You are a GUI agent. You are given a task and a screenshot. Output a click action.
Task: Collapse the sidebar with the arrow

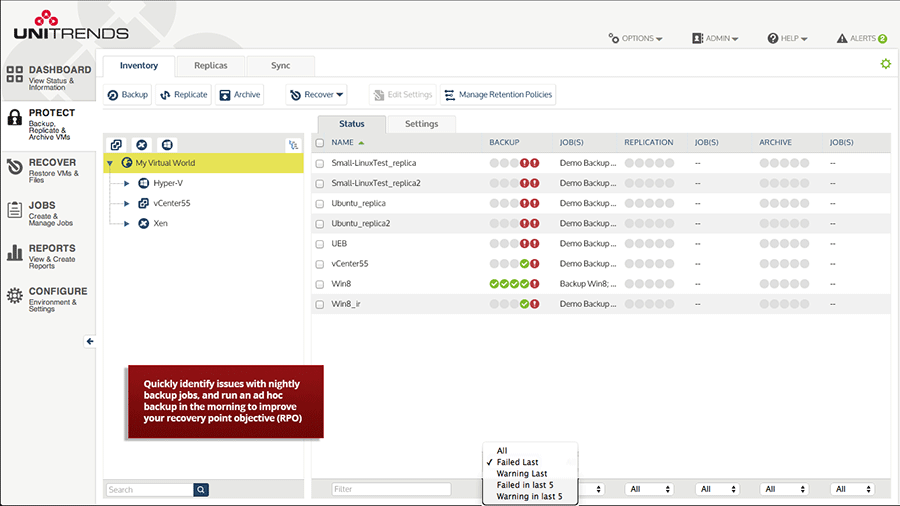click(x=90, y=341)
